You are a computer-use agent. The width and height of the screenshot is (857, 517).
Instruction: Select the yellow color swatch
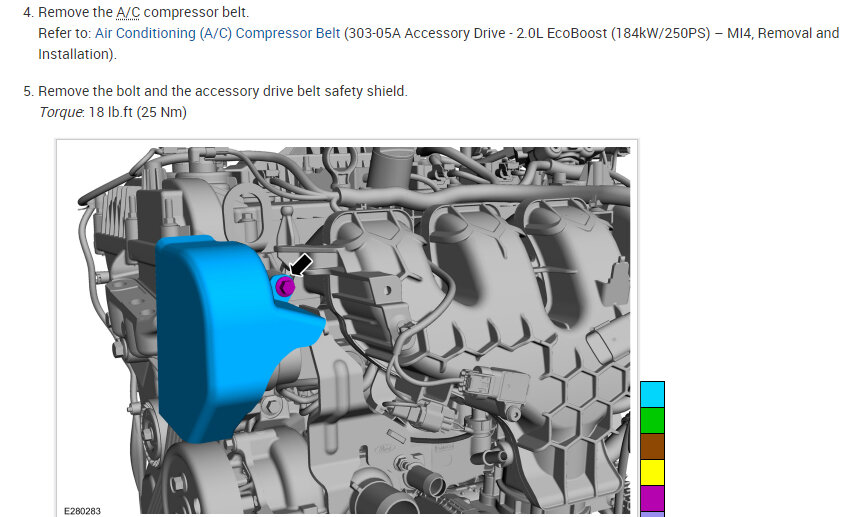[652, 473]
